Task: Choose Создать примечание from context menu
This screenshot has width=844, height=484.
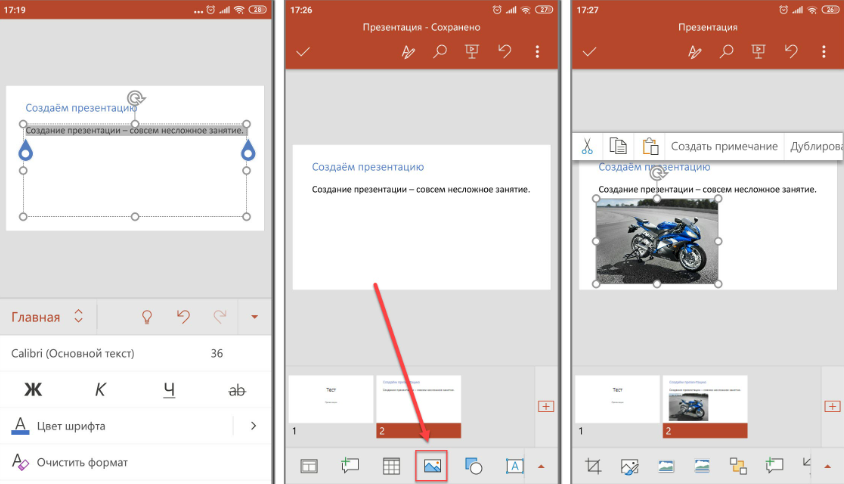Action: point(724,146)
